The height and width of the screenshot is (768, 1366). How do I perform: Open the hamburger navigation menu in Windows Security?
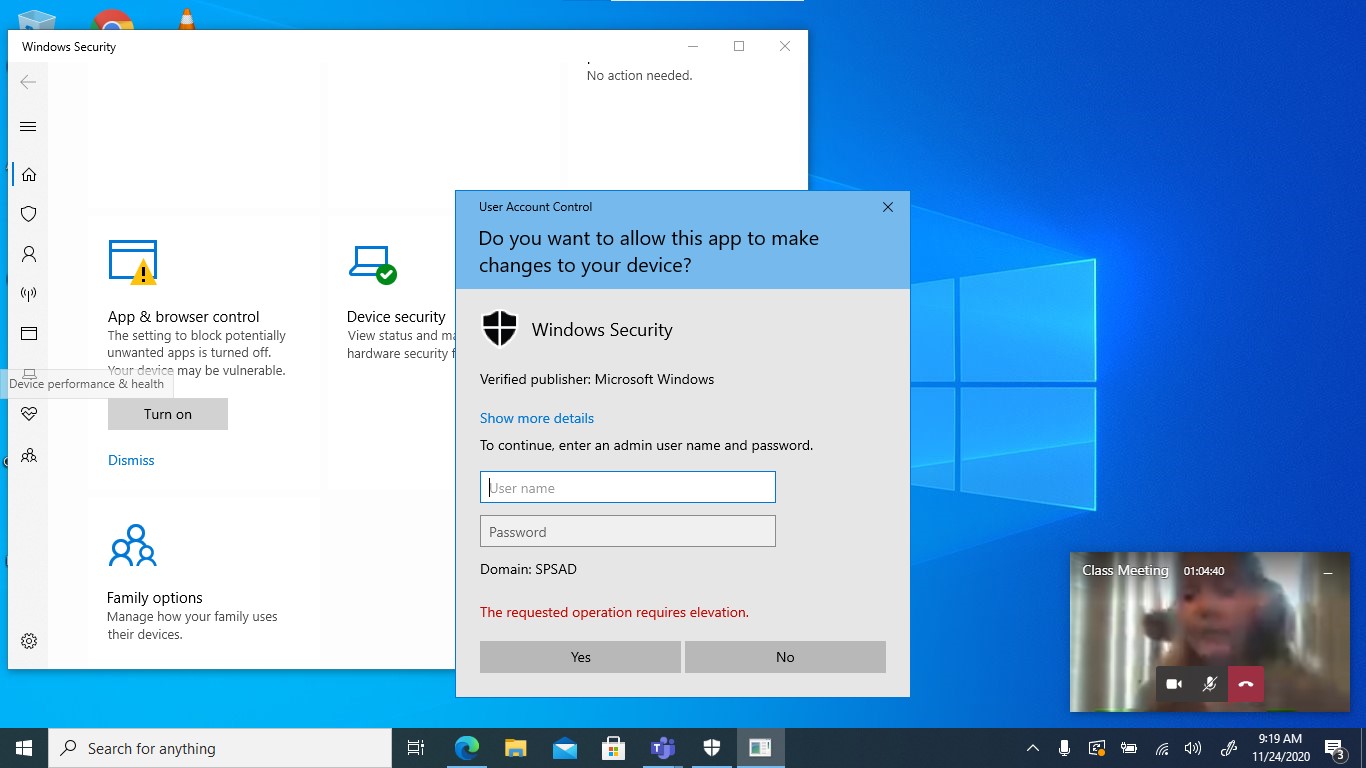click(x=28, y=126)
